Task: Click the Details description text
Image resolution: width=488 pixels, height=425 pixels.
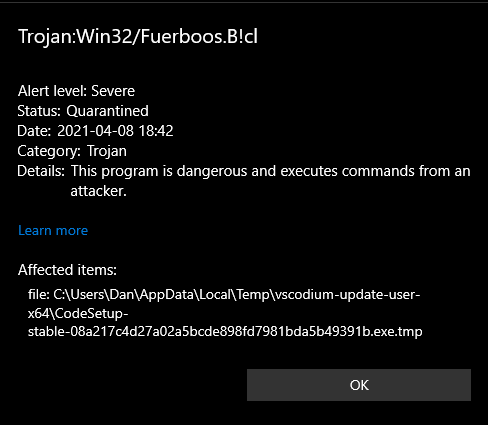Action: (270, 181)
